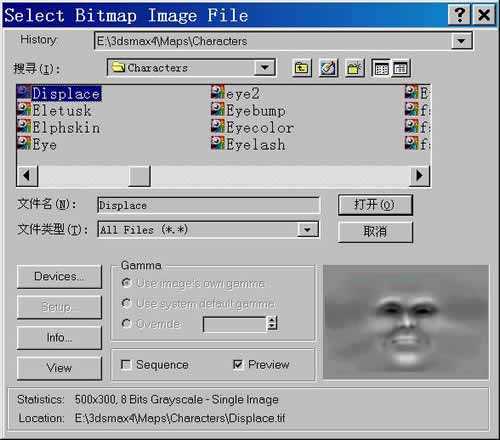Click the eye2 file icon

coord(218,92)
